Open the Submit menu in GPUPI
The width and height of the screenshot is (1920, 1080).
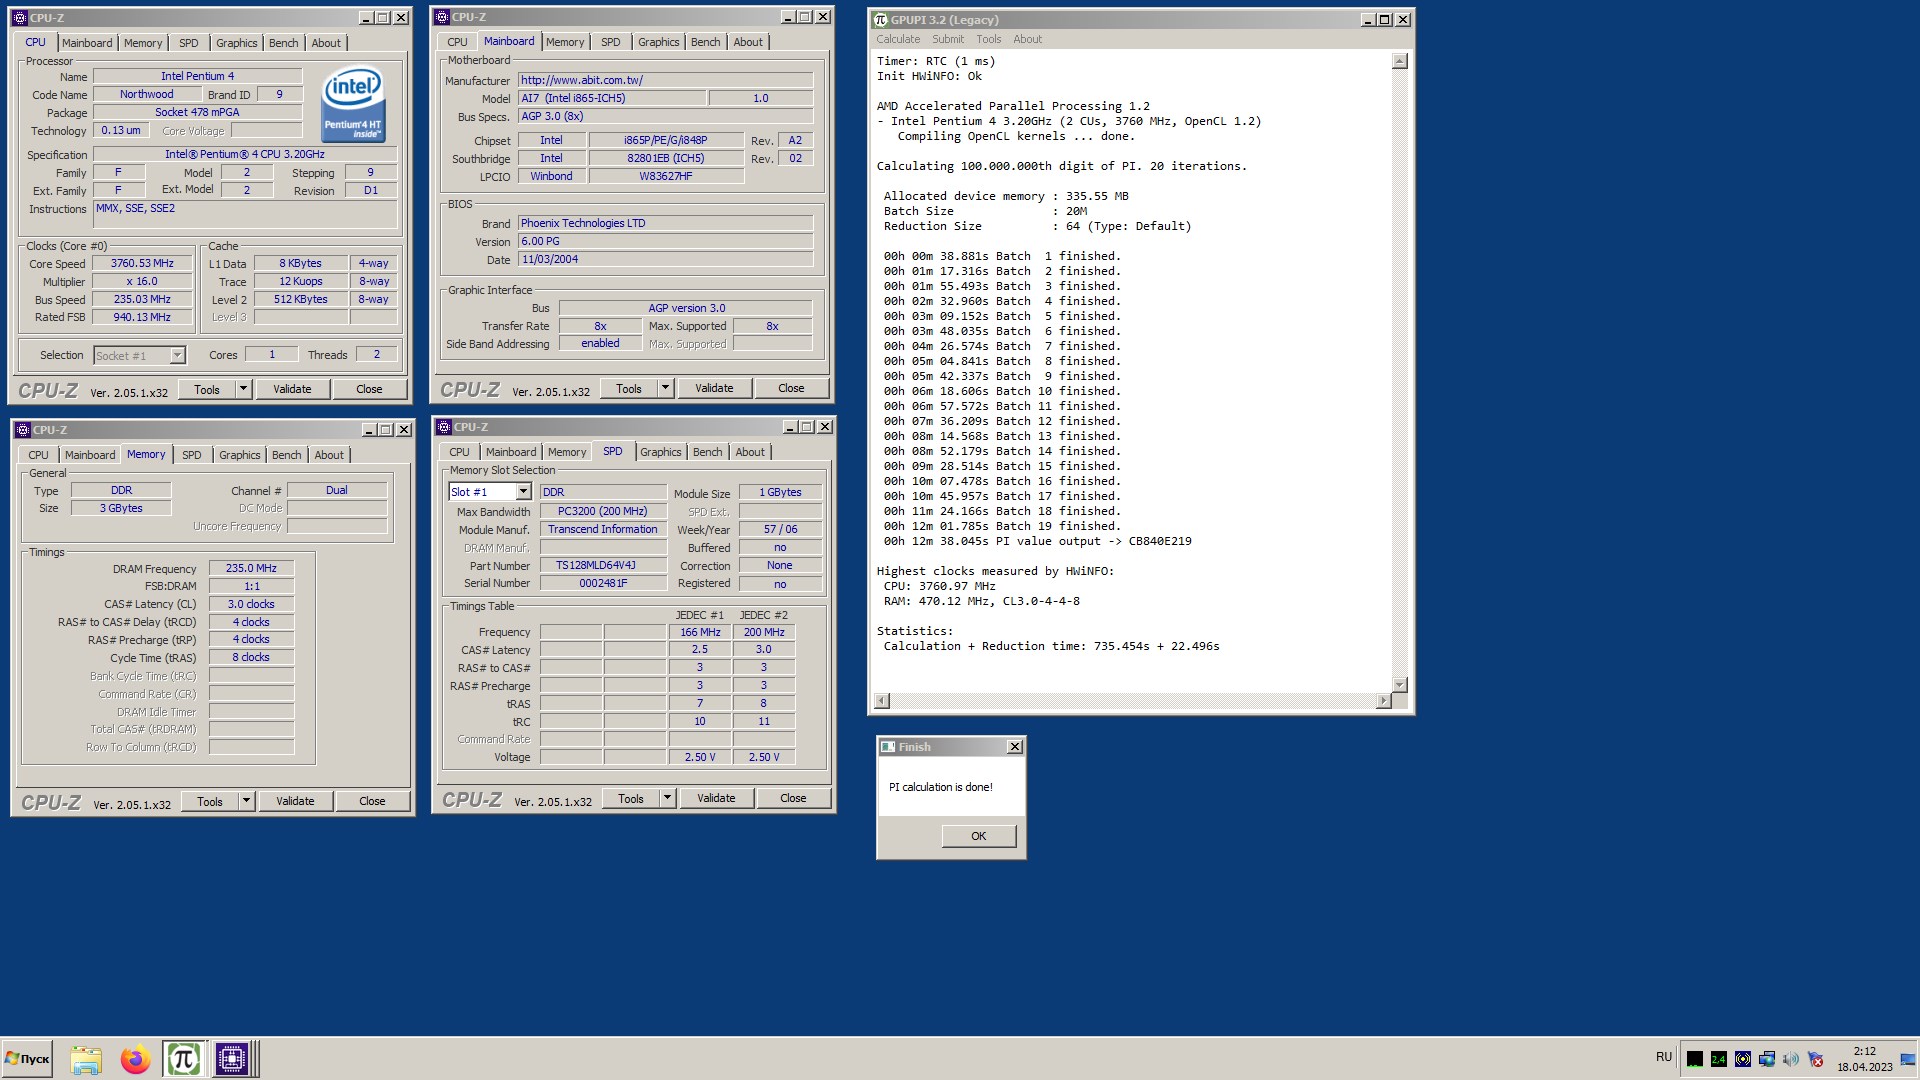click(x=948, y=40)
